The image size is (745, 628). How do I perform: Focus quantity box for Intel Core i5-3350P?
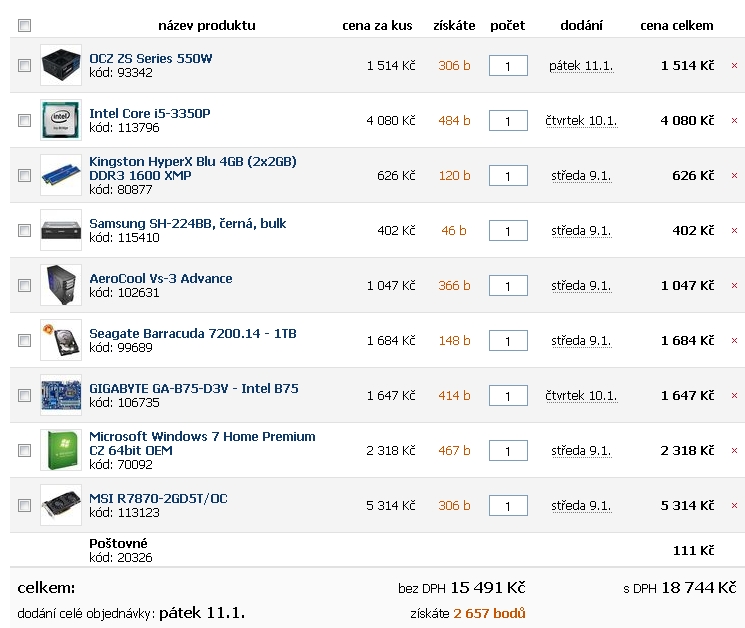tap(508, 121)
